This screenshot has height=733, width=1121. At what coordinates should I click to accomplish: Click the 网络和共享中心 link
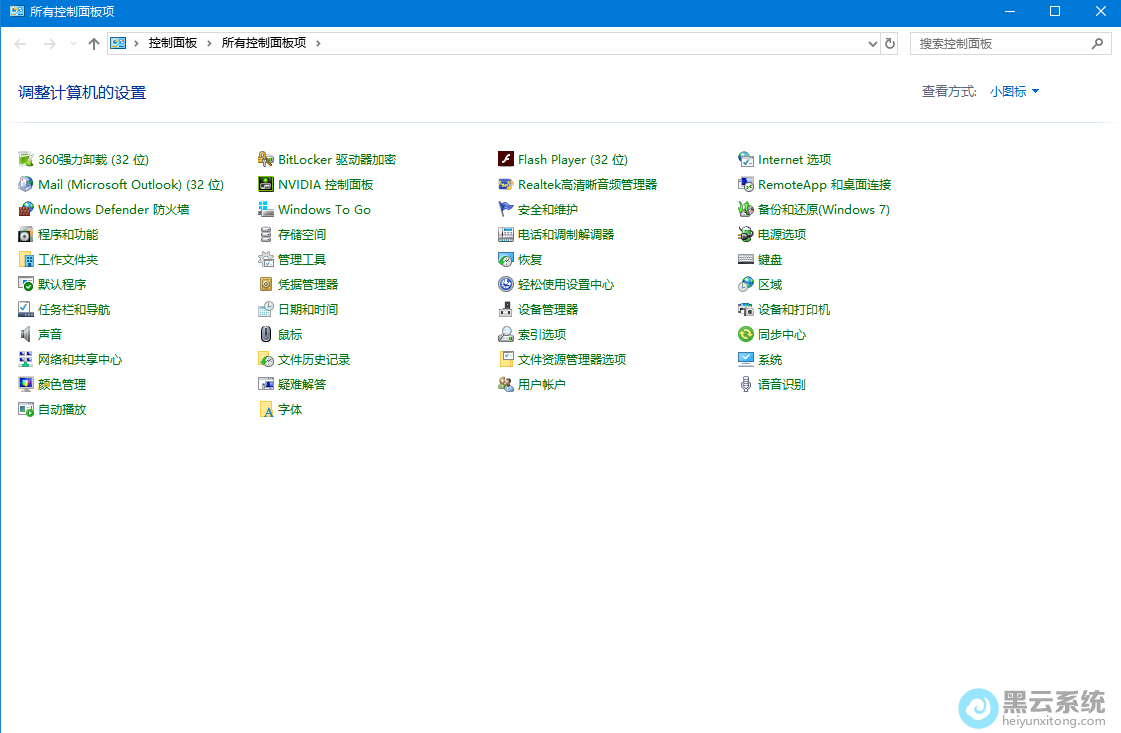[80, 359]
